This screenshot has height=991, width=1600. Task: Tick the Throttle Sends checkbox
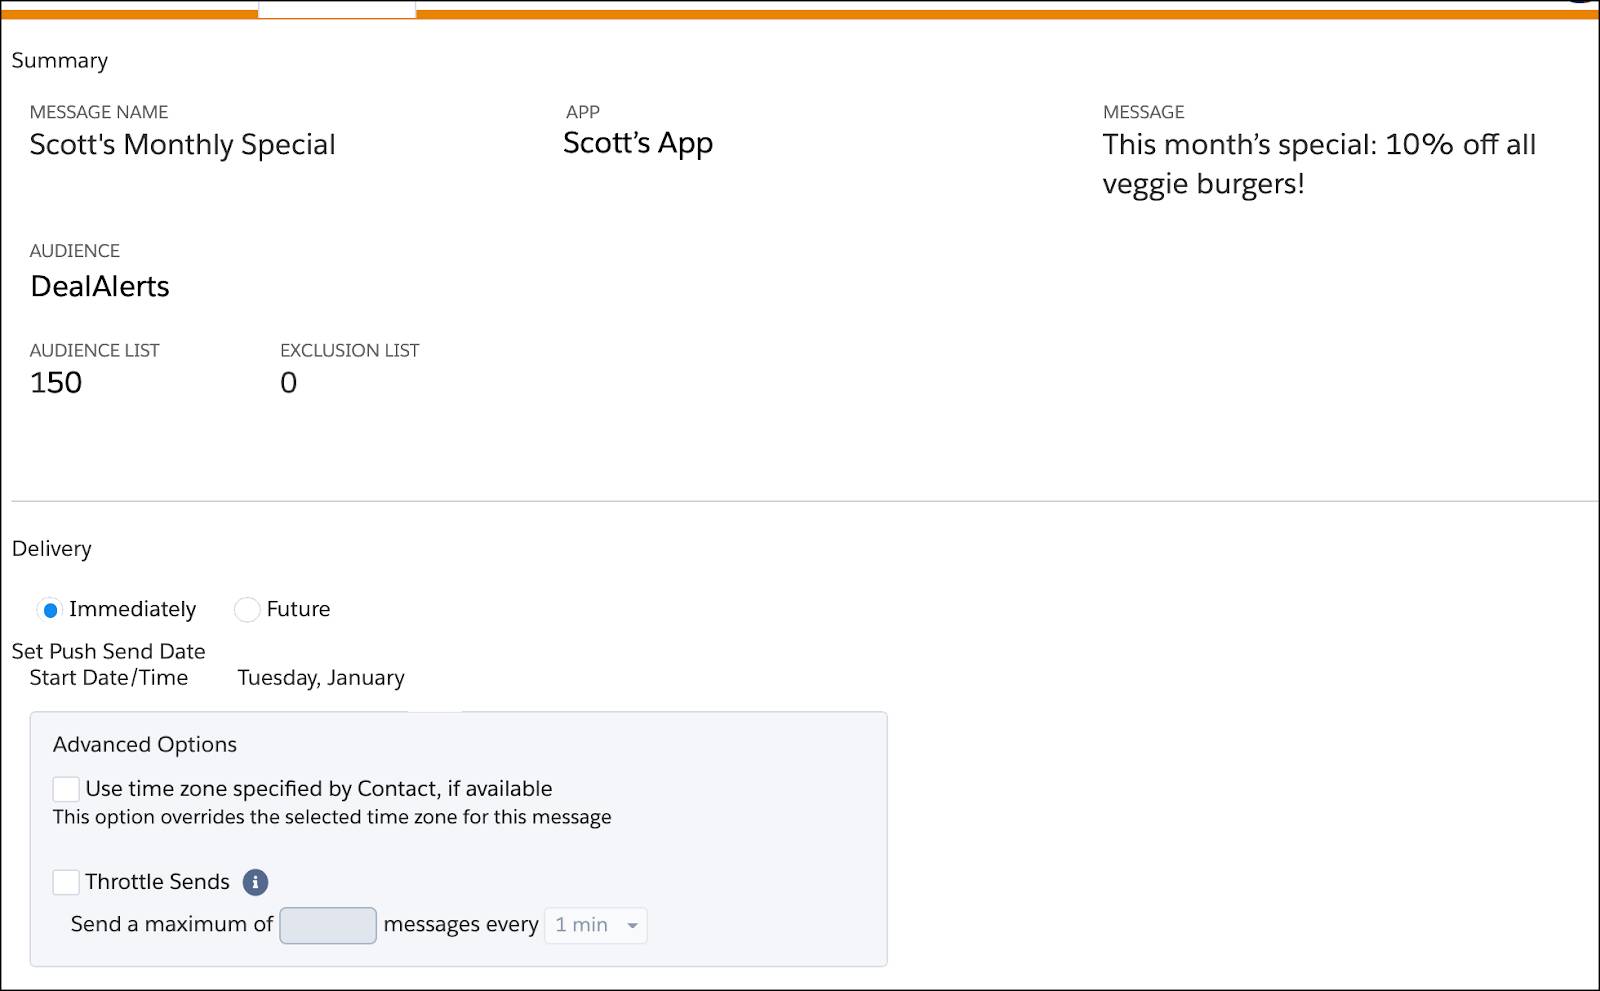66,882
